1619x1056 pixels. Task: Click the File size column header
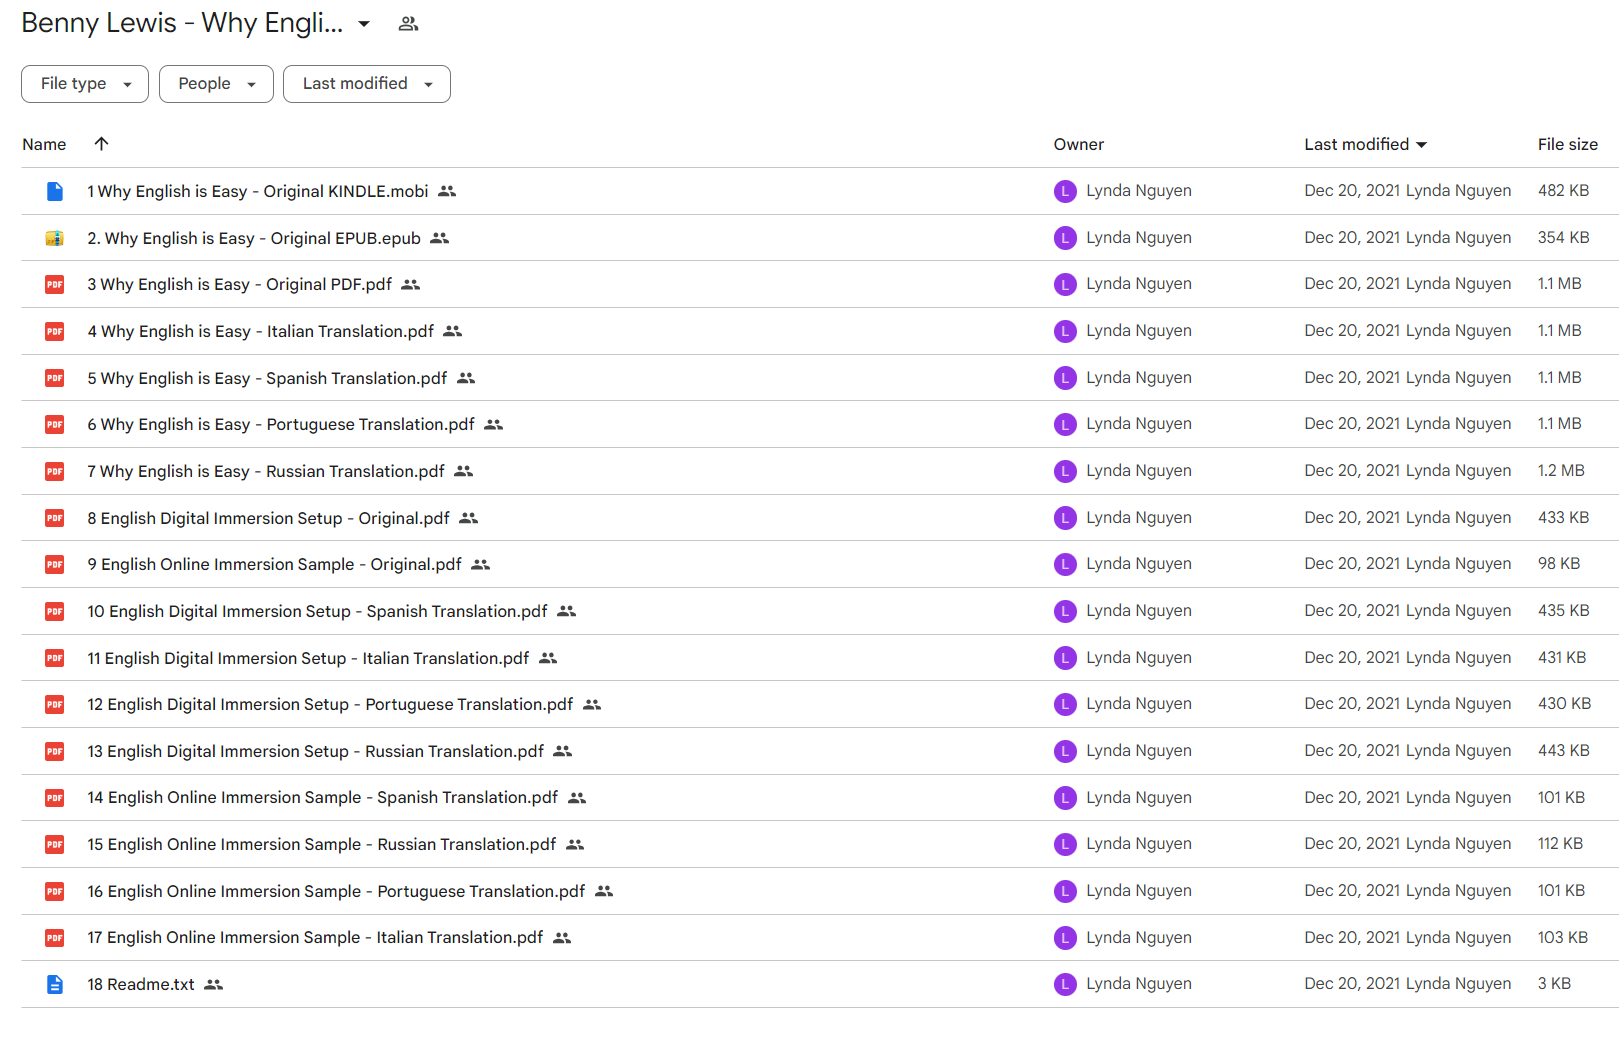[1568, 145]
